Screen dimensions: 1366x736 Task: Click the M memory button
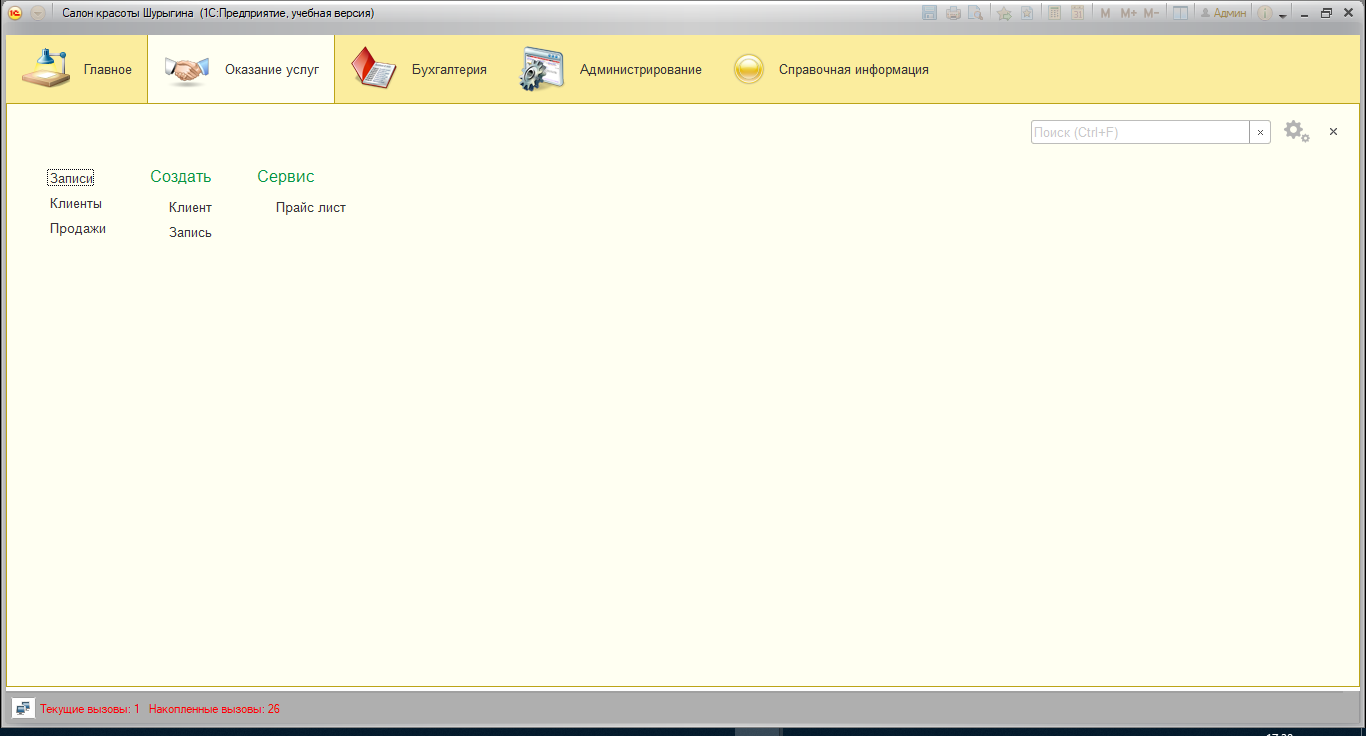(x=1105, y=13)
